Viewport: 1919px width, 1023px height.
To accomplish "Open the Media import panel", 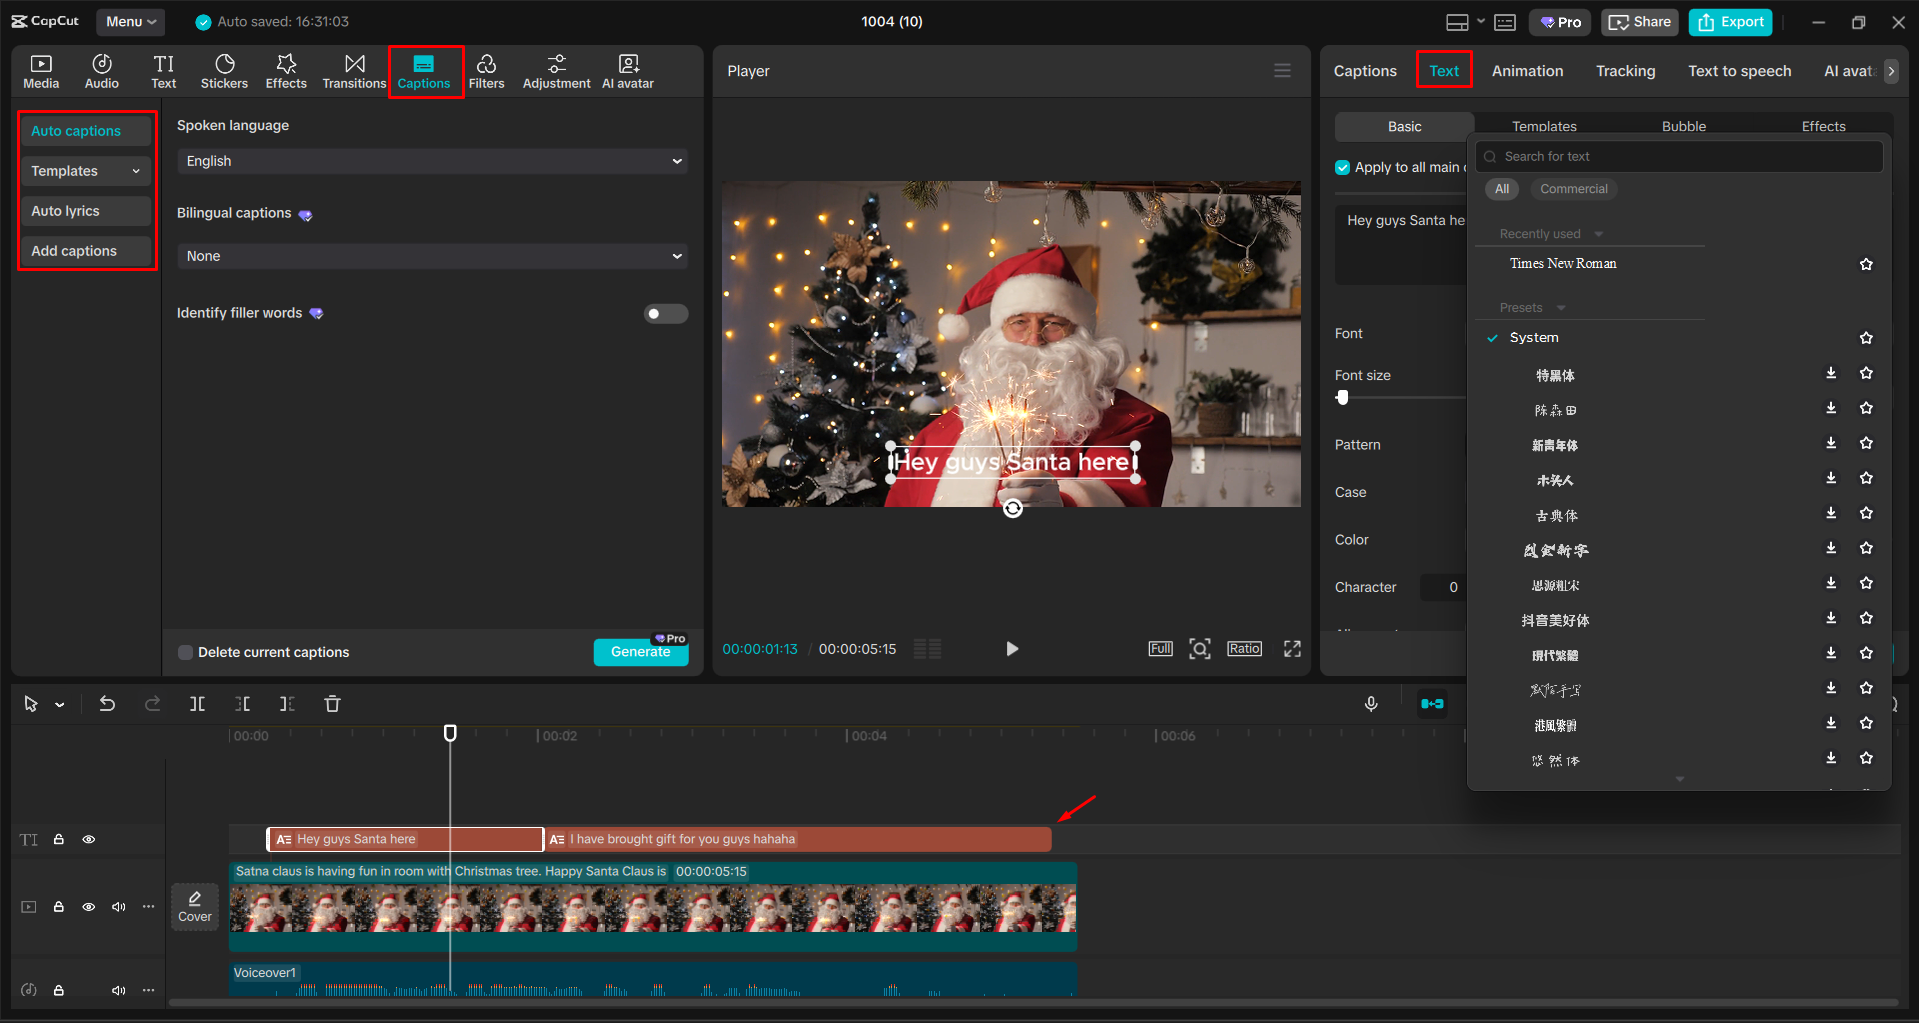I will click(41, 70).
